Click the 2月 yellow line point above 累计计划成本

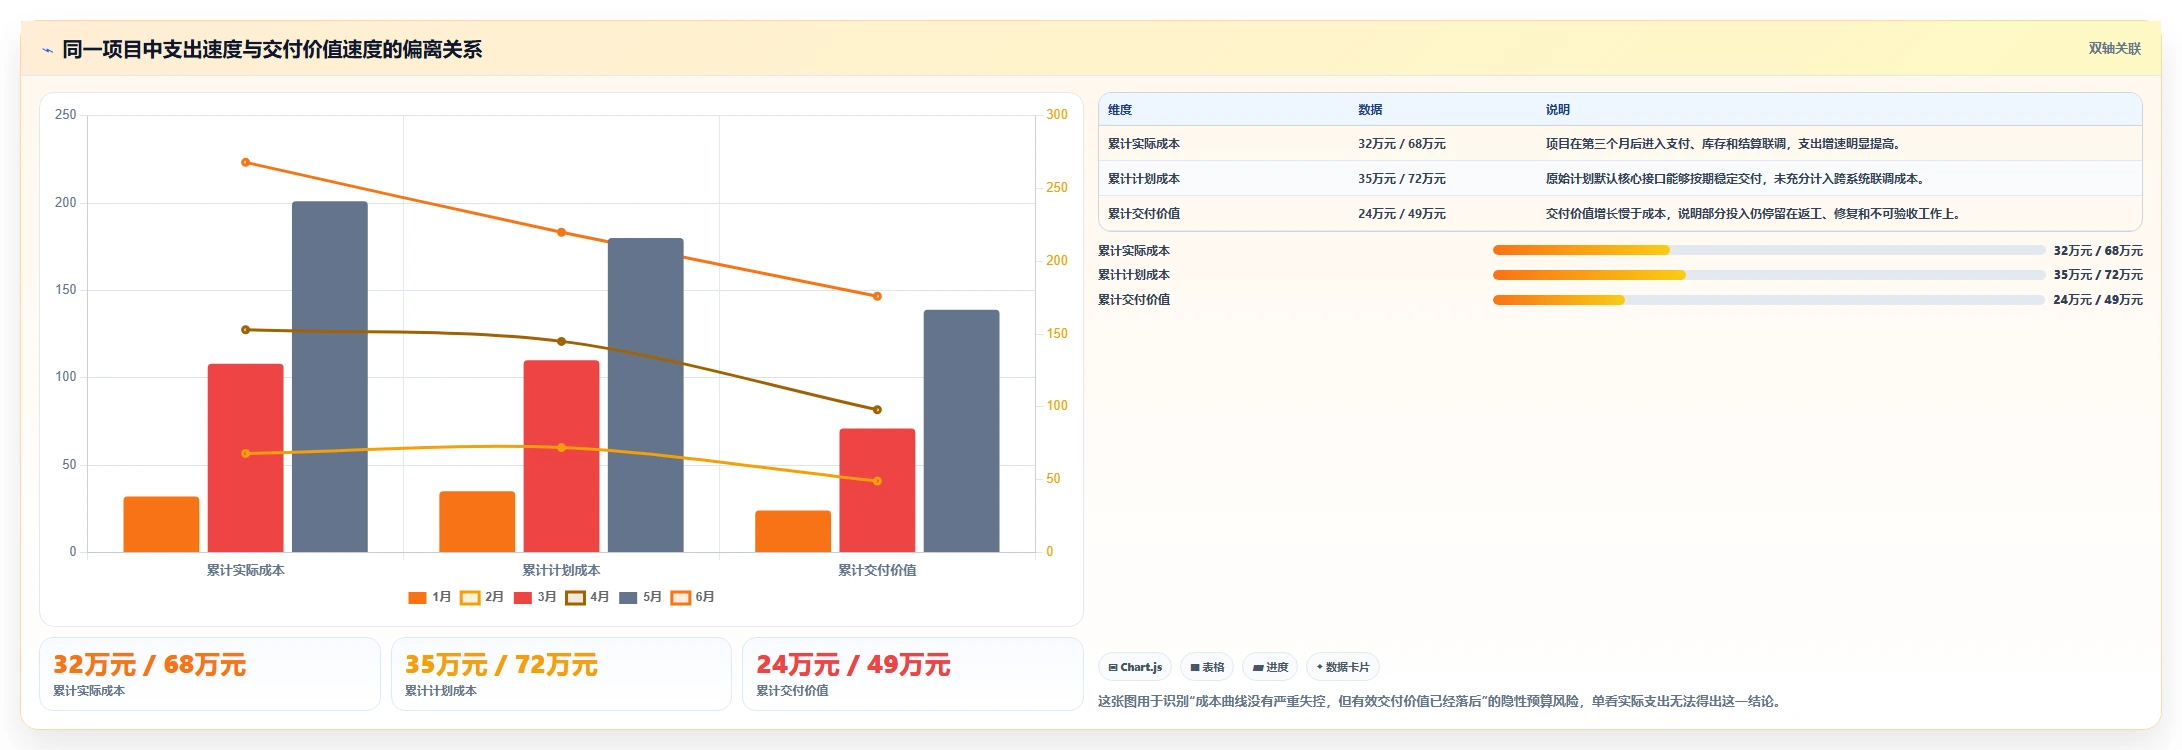tap(561, 448)
